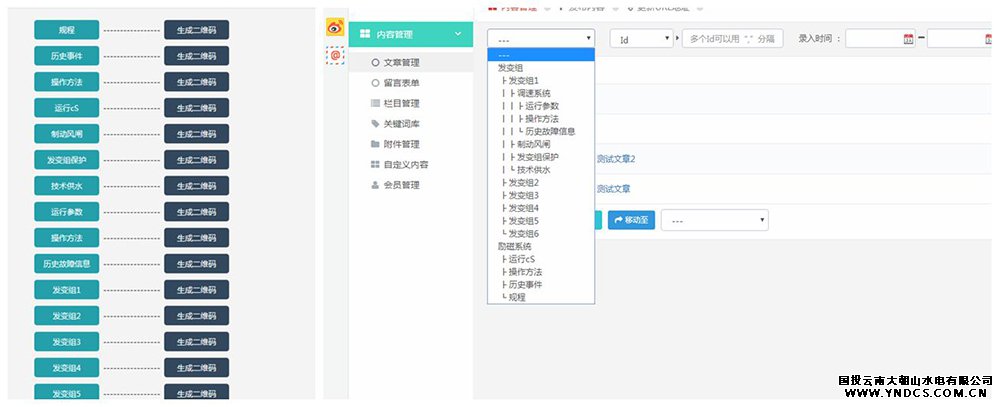Image resolution: width=1000 pixels, height=407 pixels.
Task: Click the red @ mail icon
Action: click(335, 57)
